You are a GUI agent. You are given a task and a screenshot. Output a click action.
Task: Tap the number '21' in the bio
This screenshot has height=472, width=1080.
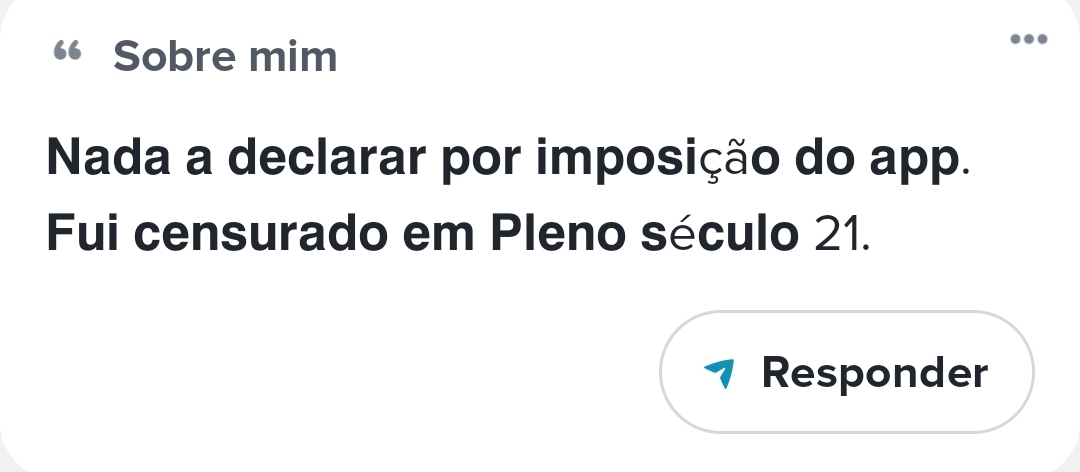[840, 233]
